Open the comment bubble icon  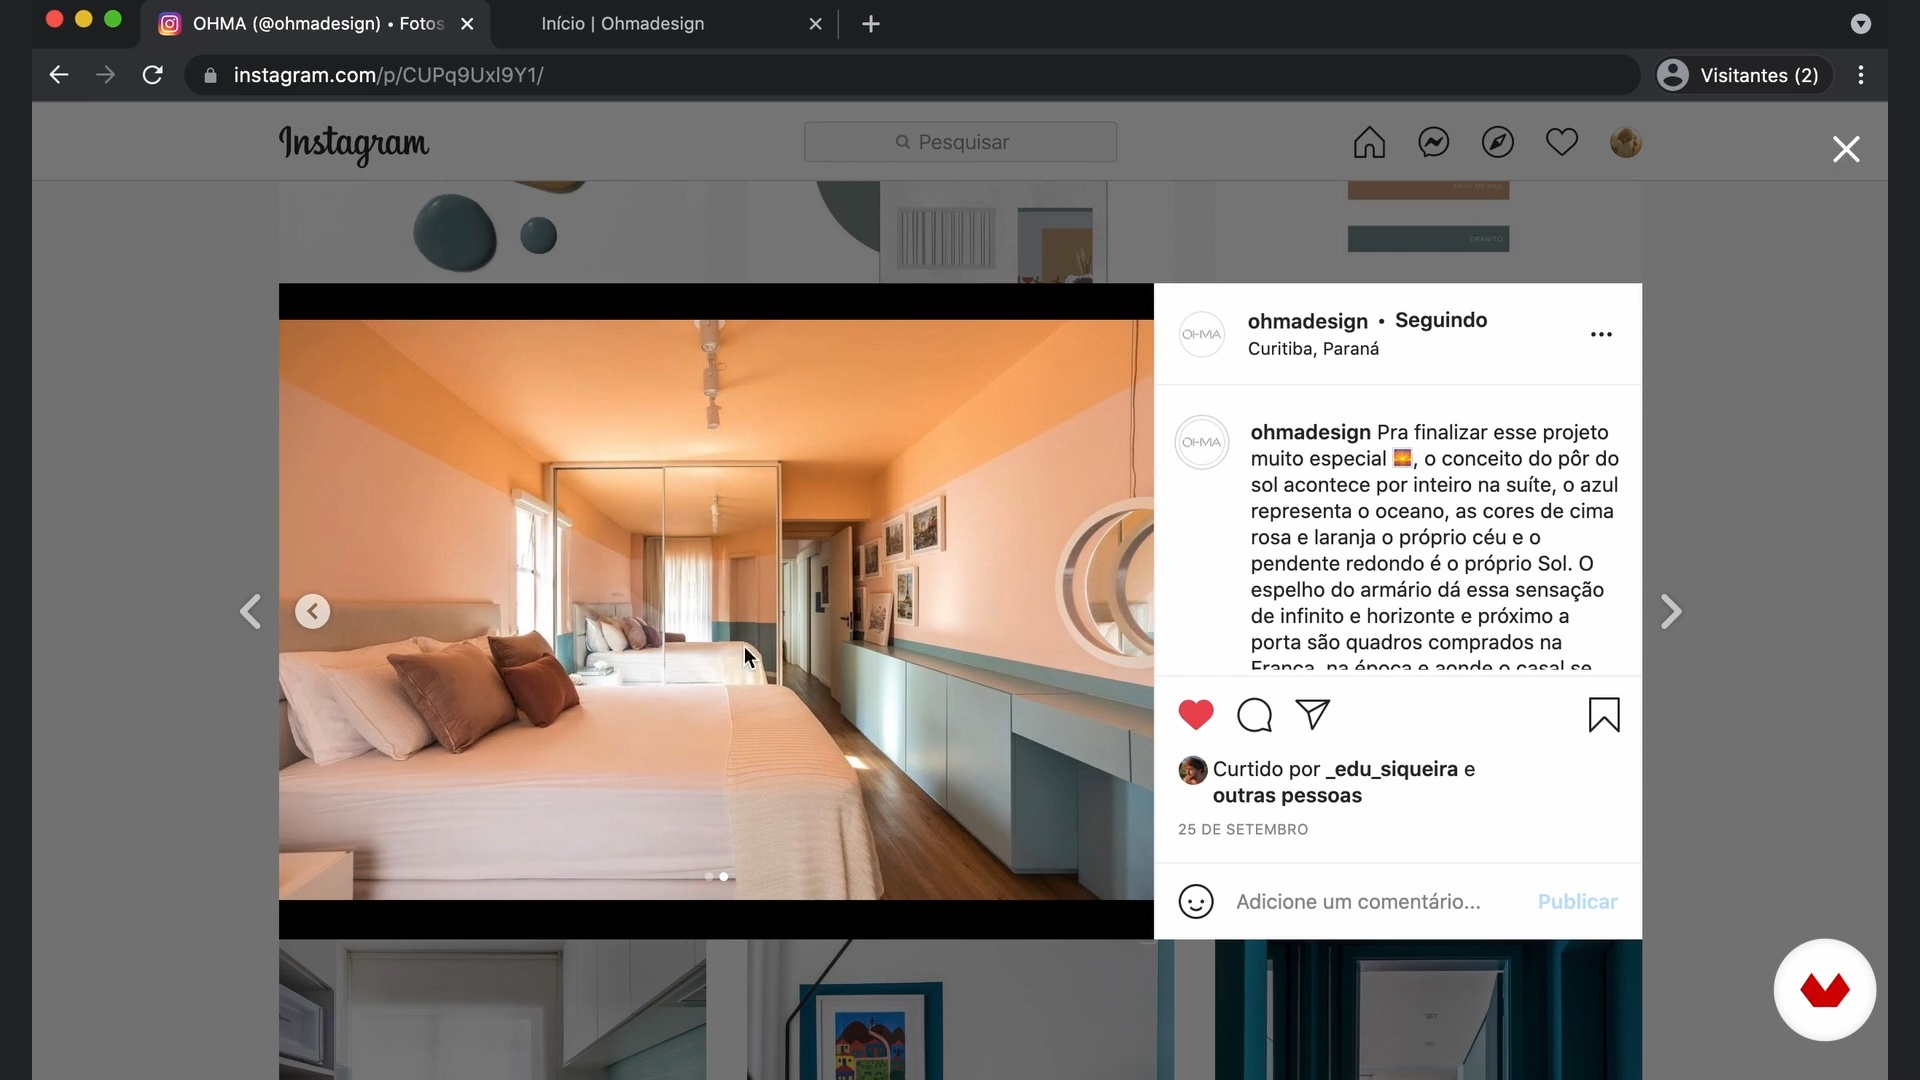[x=1254, y=715]
